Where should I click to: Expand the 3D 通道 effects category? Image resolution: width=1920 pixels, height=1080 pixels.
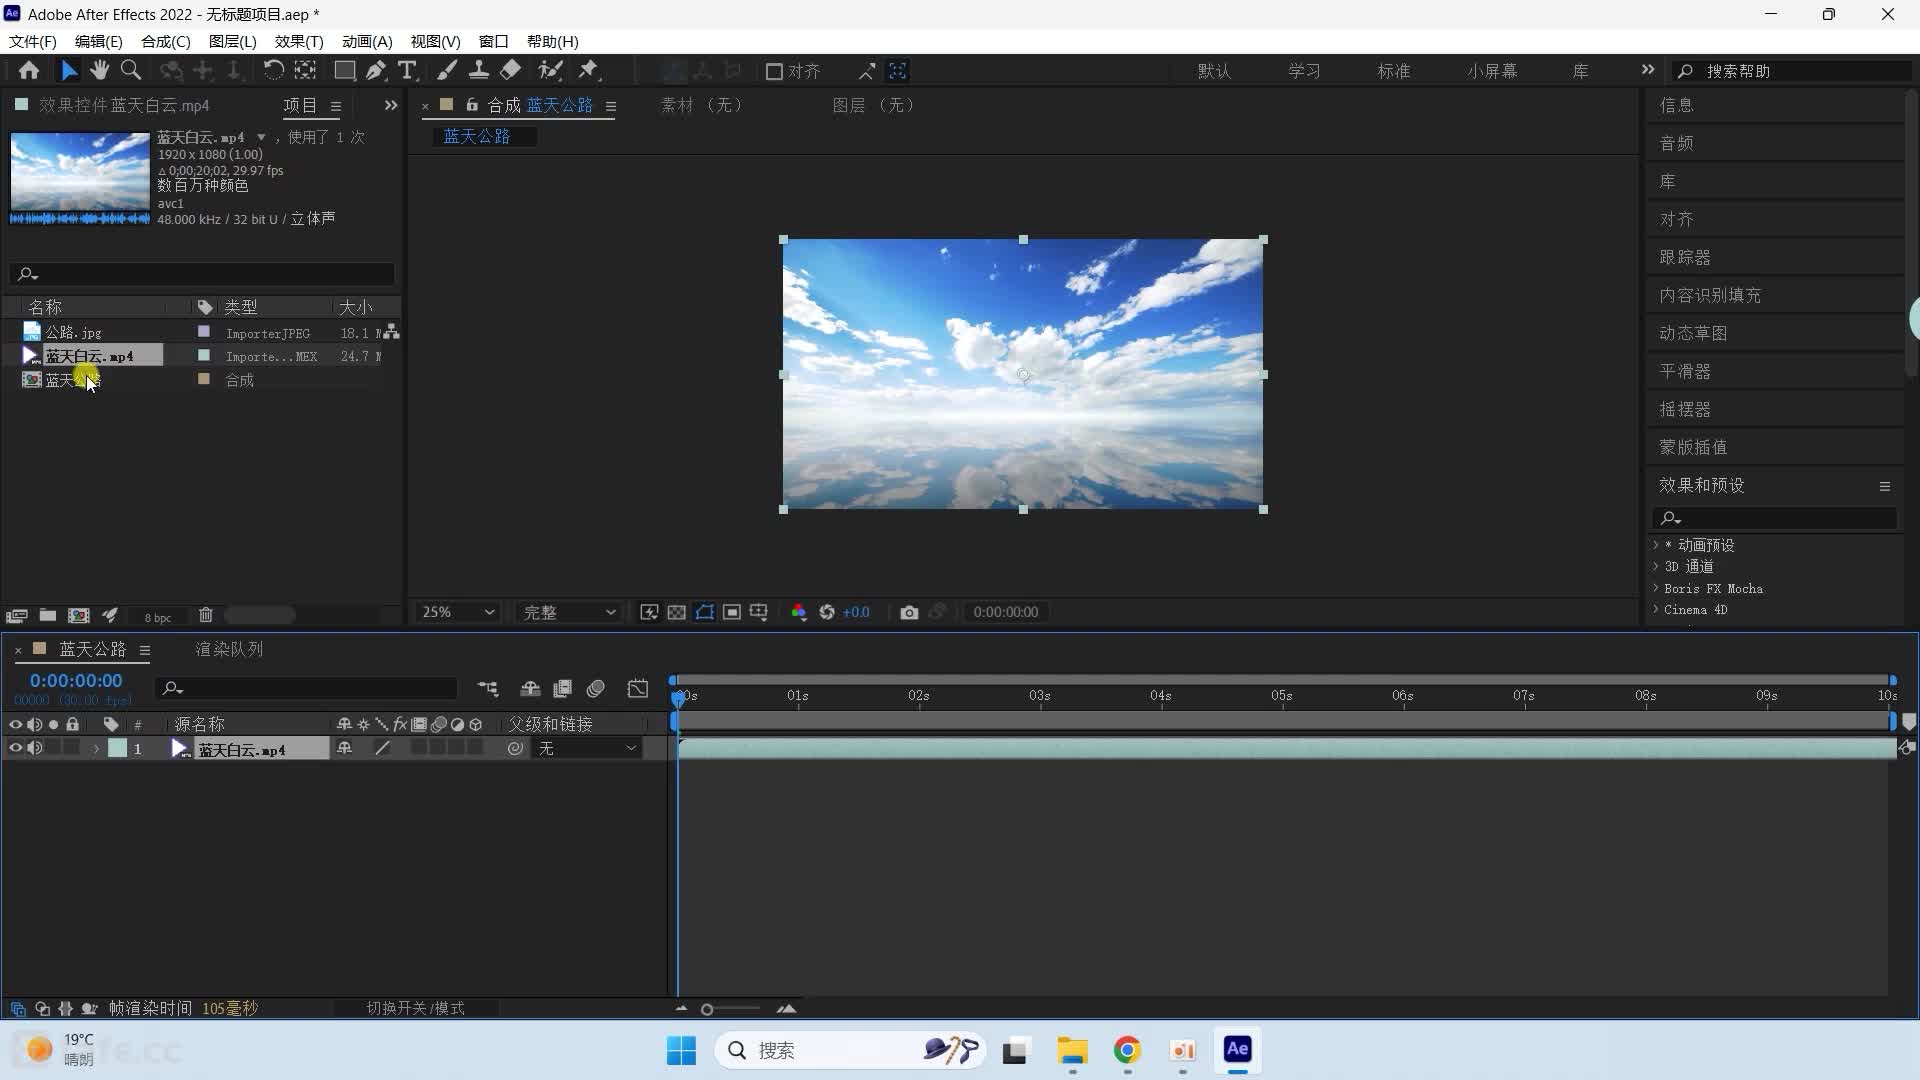click(x=1655, y=566)
